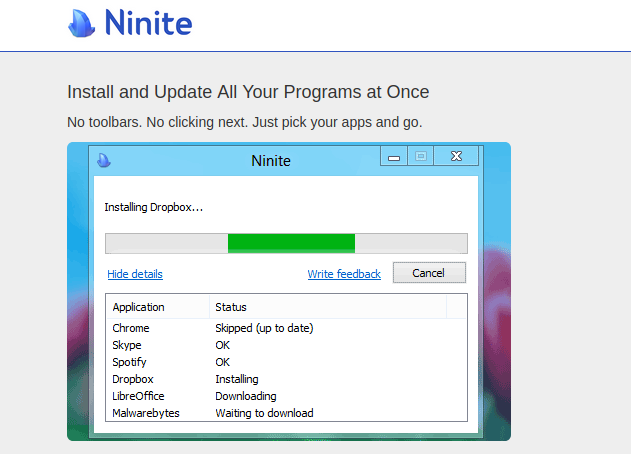Cancel the installation with the Cancel button
Viewport: 631px width, 454px height.
tap(429, 273)
